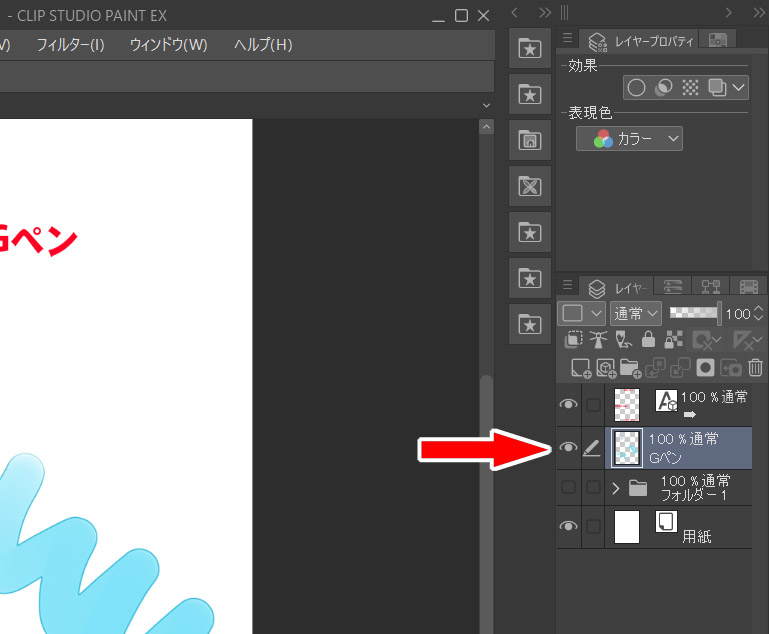Open the 通常 blending mode dropdown
The image size is (769, 634).
pyautogui.click(x=636, y=314)
